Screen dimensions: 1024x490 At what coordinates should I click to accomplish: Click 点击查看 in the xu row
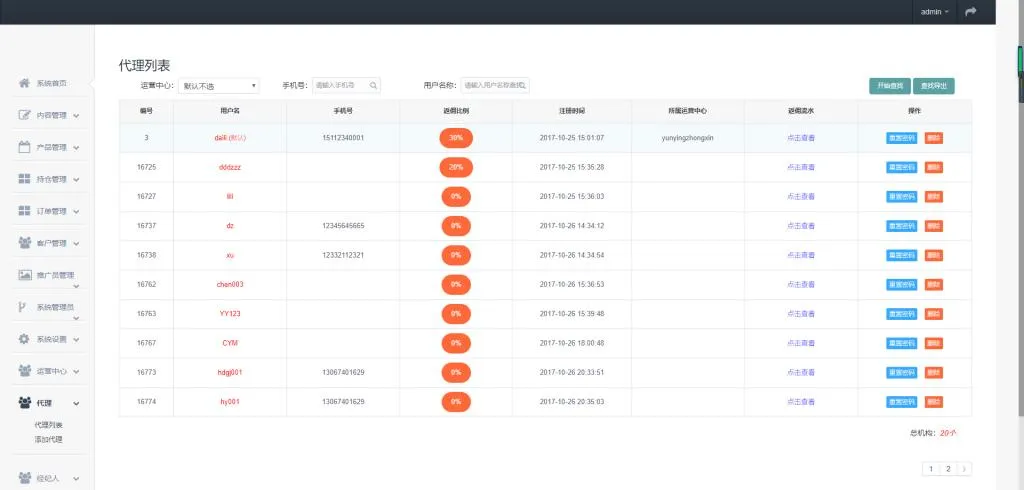point(801,255)
